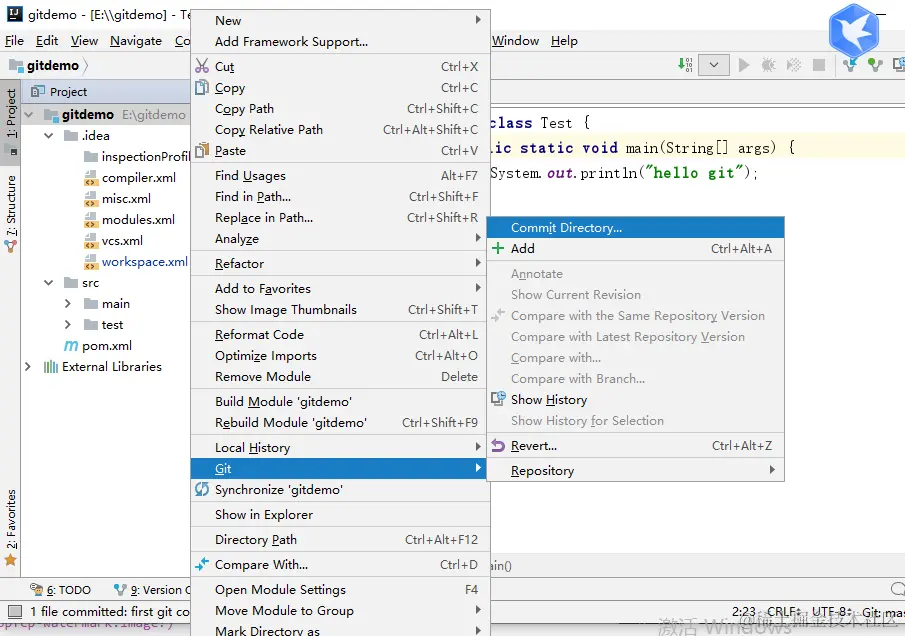Click the Version Control branch icon
This screenshot has width=905, height=636.
point(120,589)
